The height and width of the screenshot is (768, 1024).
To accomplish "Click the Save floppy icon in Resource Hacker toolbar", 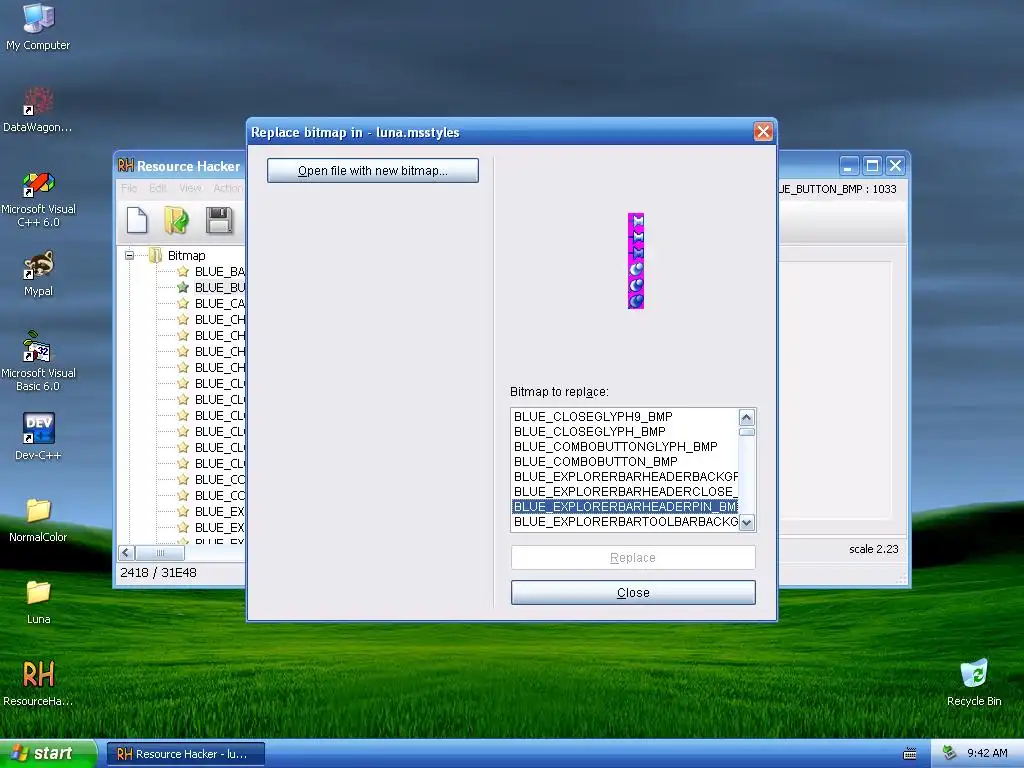I will [x=219, y=220].
